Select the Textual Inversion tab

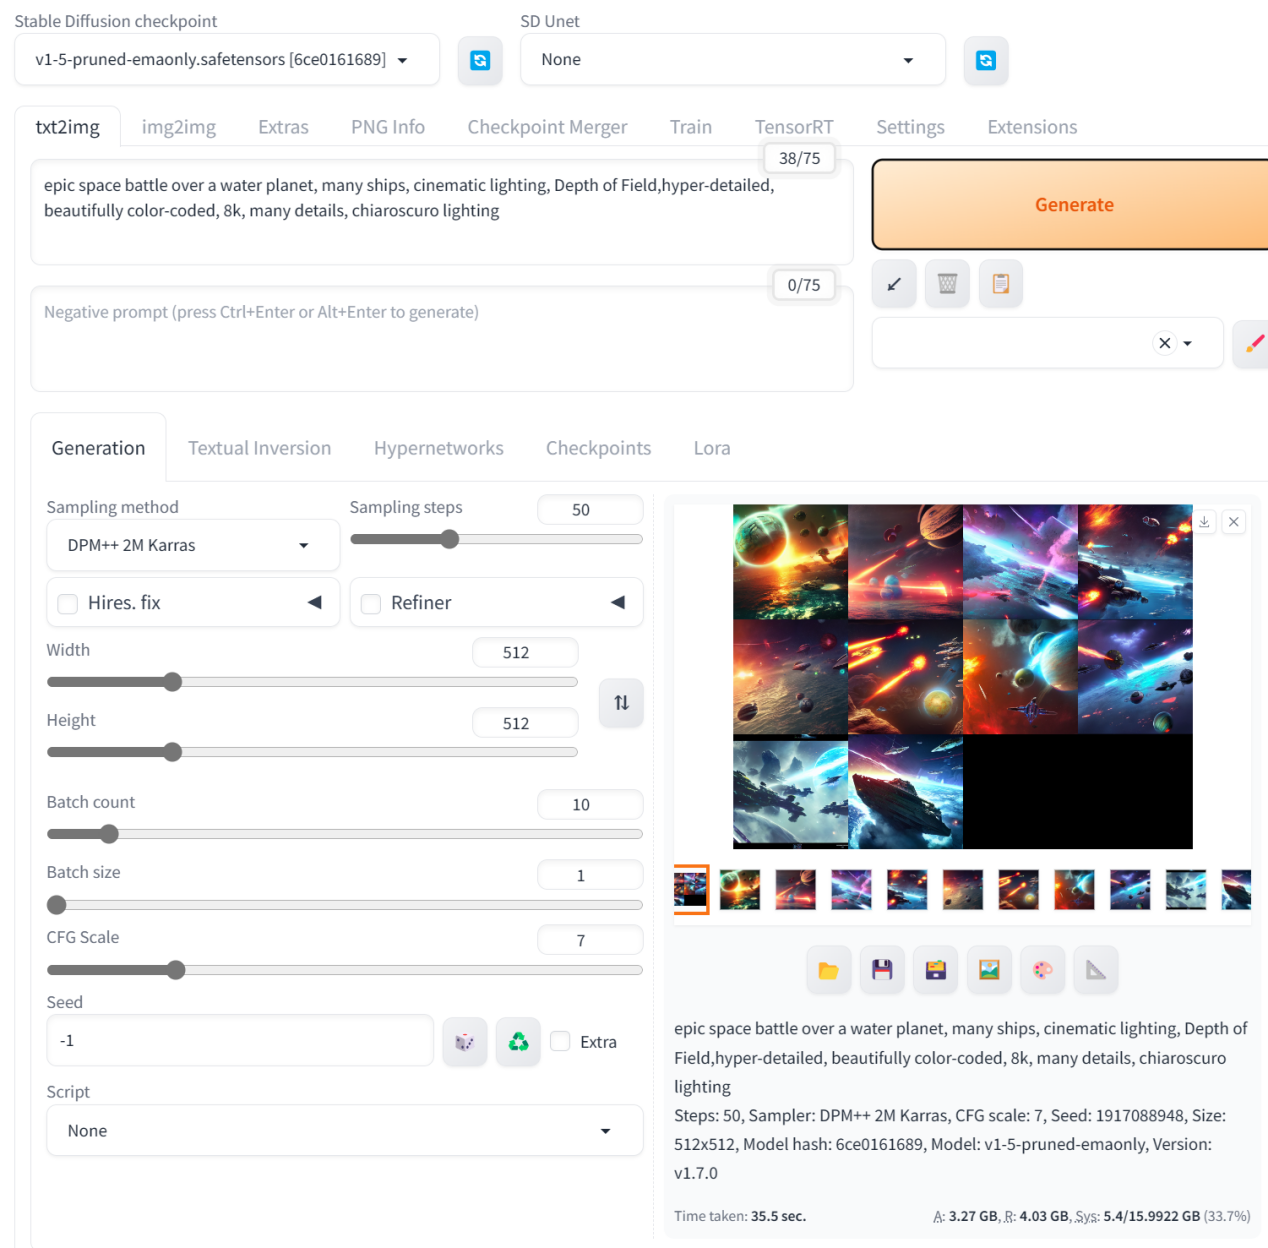click(x=259, y=448)
